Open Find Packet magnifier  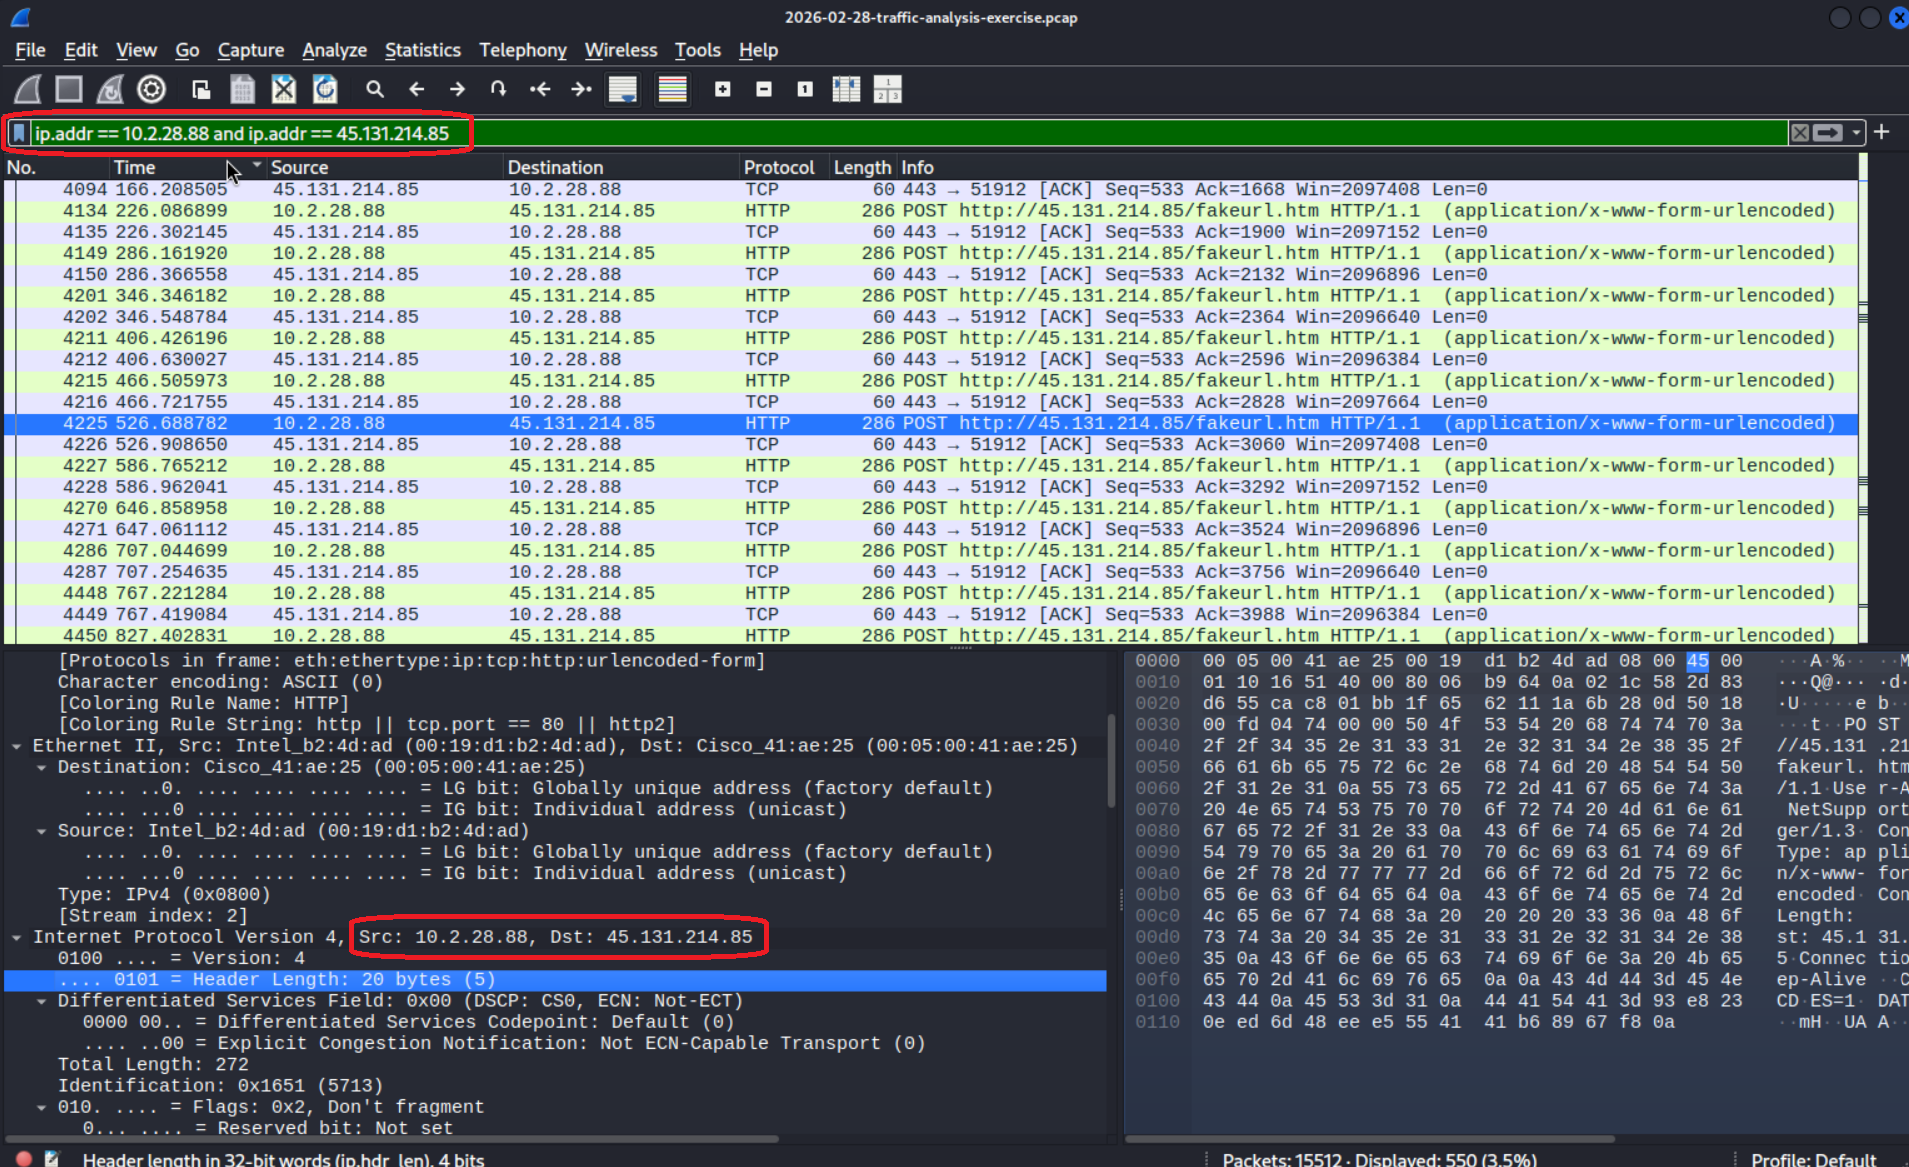coord(375,90)
